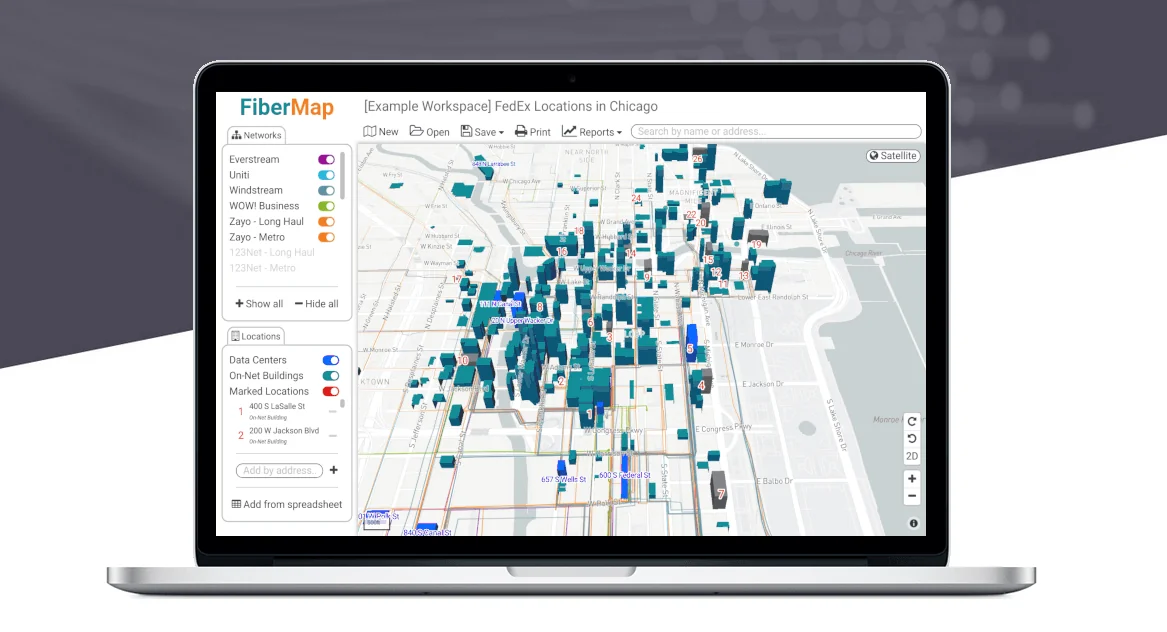The width and height of the screenshot is (1167, 632).
Task: Toggle the Zayo - Long Haul network
Action: pos(326,222)
